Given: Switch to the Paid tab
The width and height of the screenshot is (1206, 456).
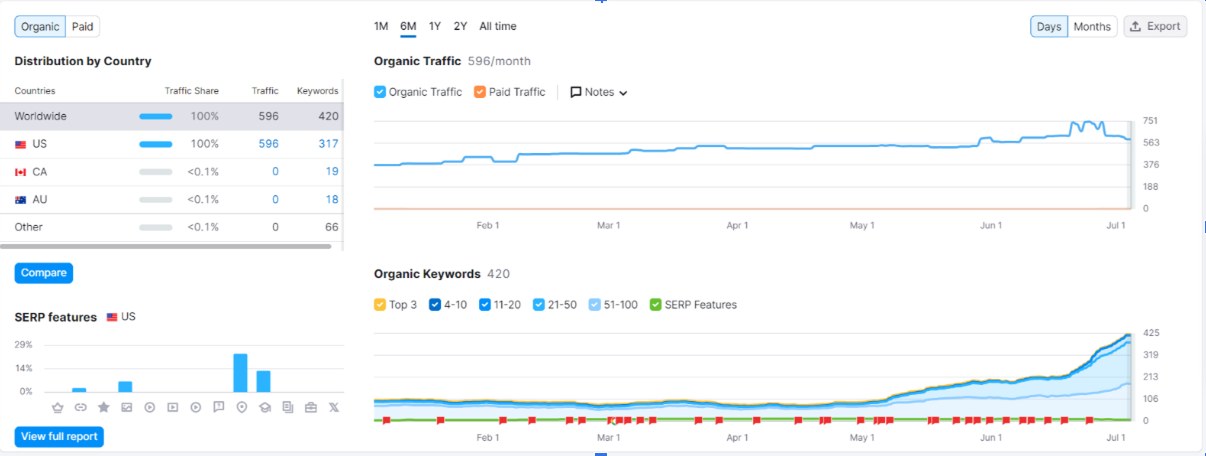Looking at the screenshot, I should pyautogui.click(x=82, y=27).
